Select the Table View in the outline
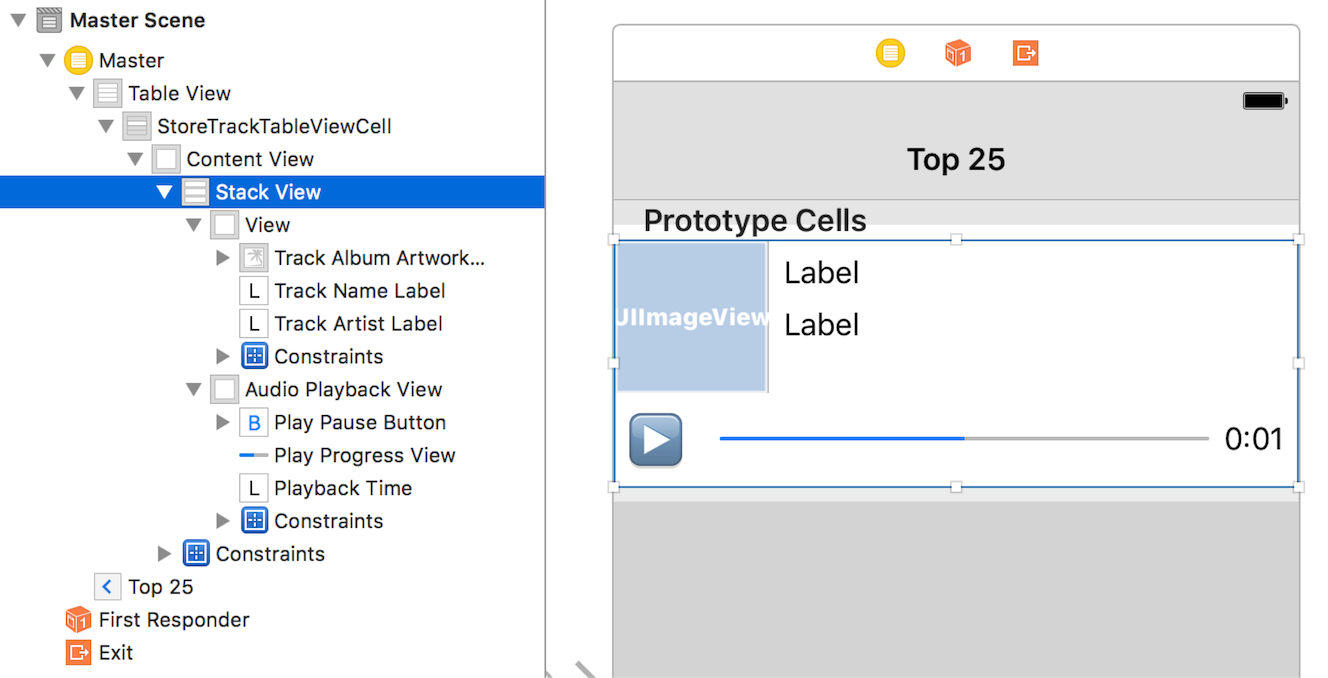1328x678 pixels. pyautogui.click(x=180, y=92)
